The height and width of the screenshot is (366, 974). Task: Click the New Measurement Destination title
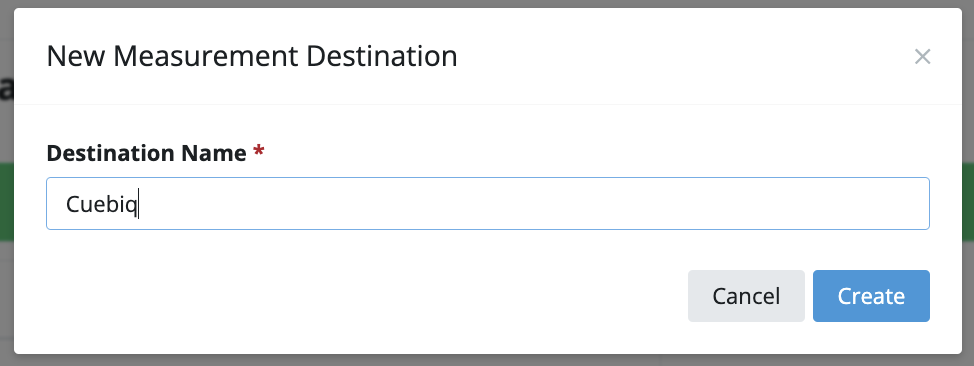click(x=252, y=57)
